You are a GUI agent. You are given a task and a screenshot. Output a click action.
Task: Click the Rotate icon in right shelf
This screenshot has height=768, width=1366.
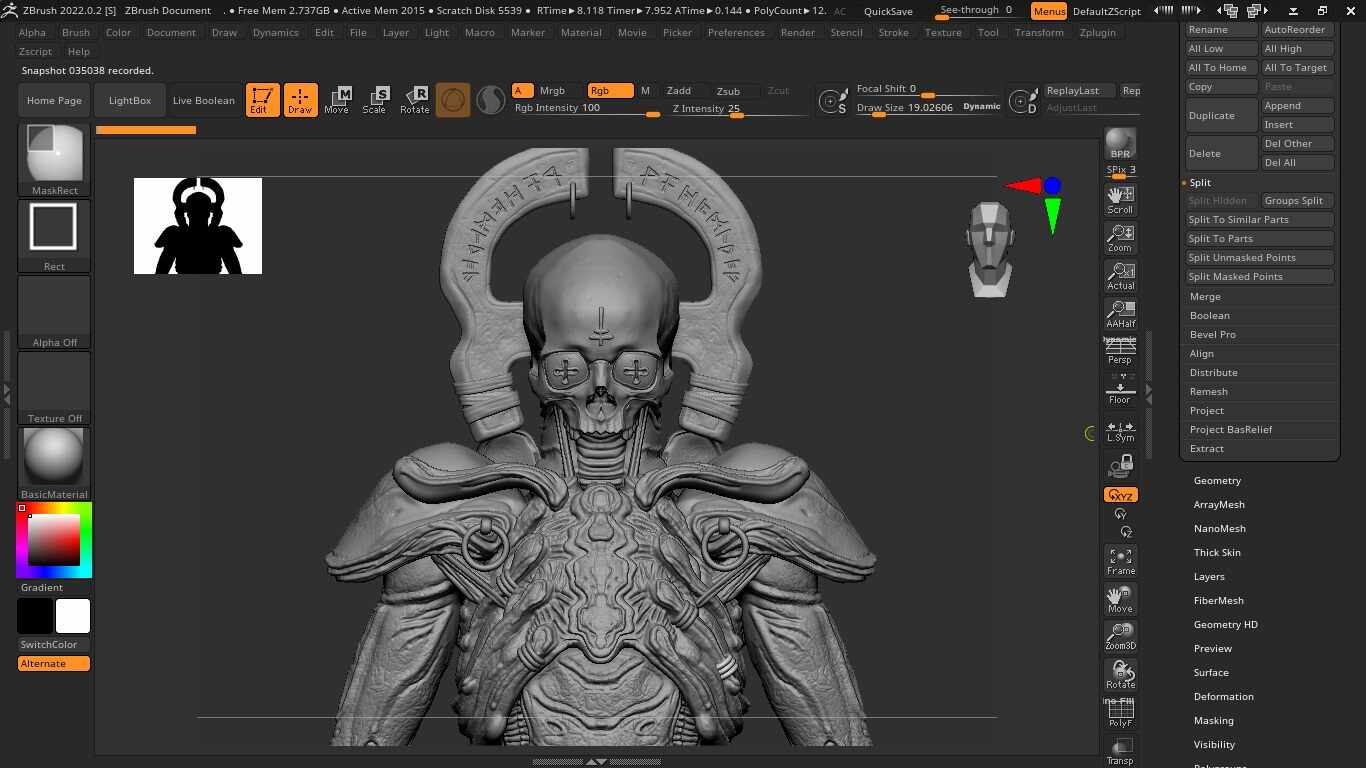[x=1120, y=675]
